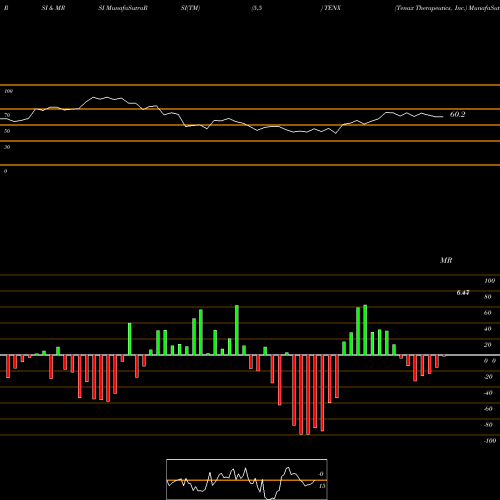Click the MR axis label -100
The height and width of the screenshot is (500, 500).
489,441
